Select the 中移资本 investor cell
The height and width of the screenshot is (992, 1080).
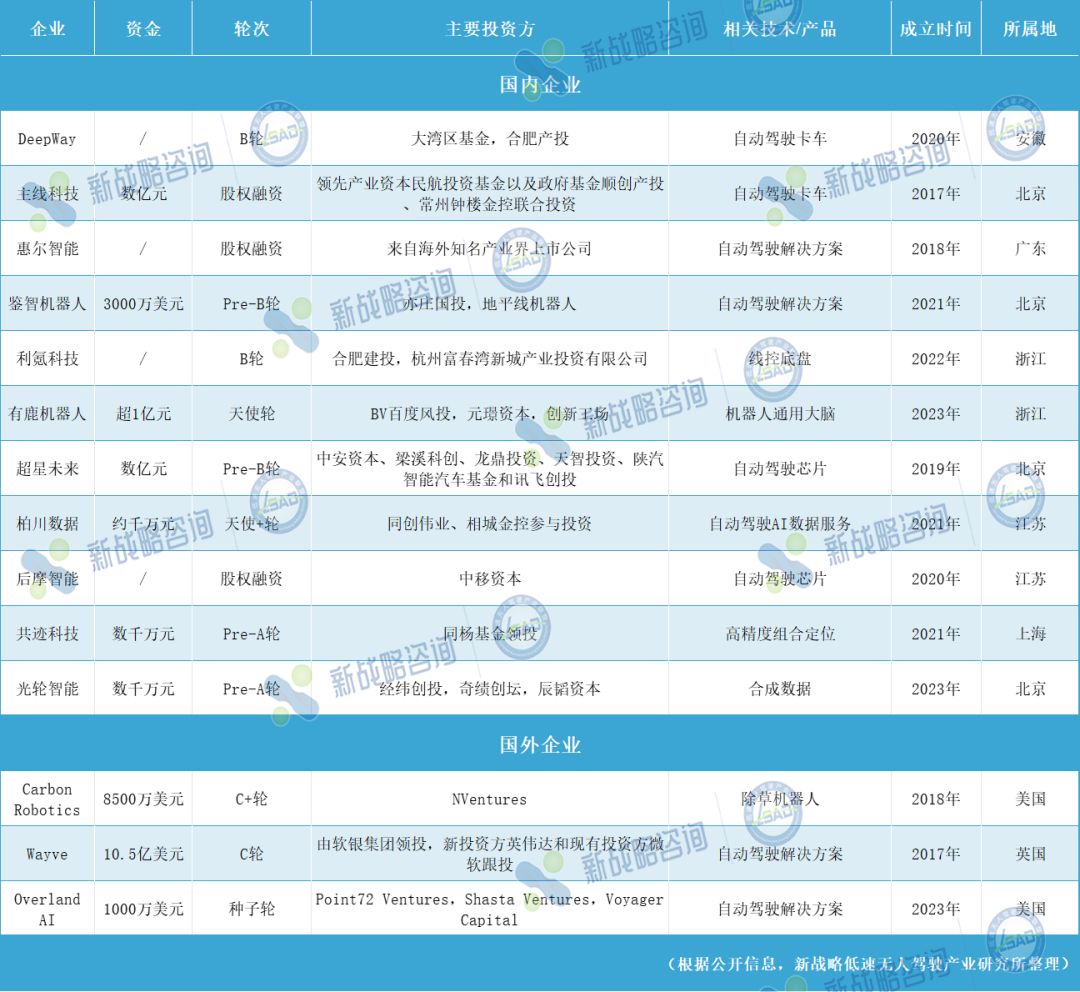(x=490, y=579)
